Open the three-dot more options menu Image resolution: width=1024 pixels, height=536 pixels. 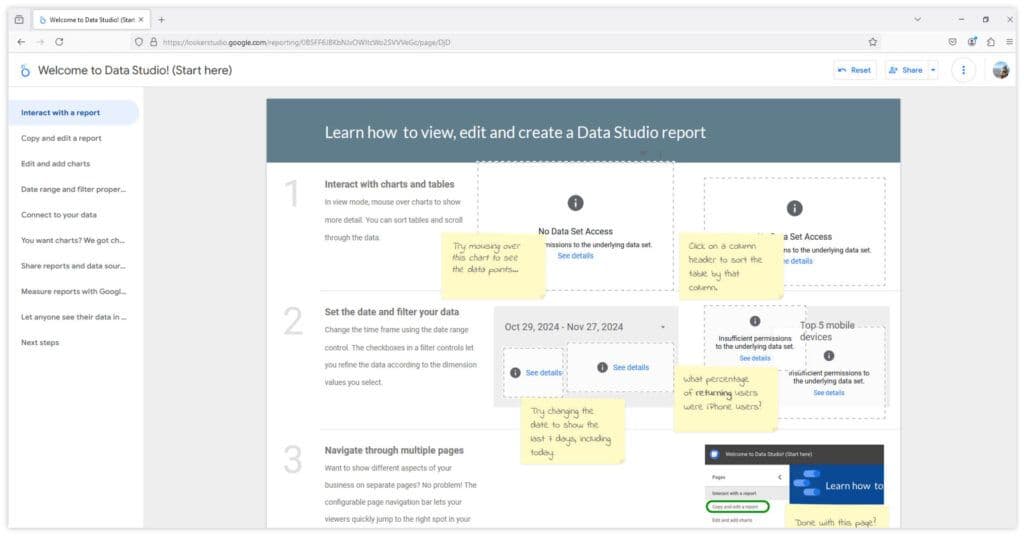tap(963, 70)
